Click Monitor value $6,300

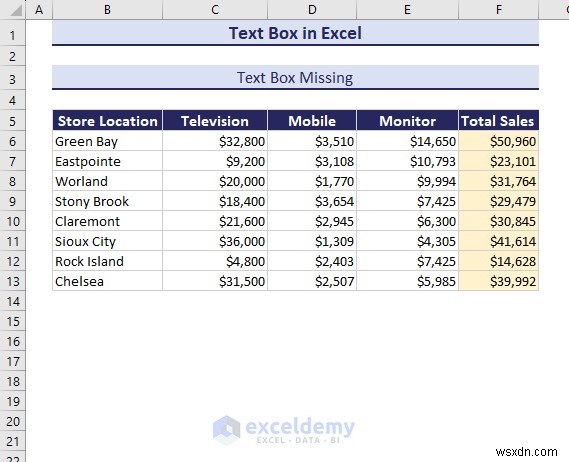point(408,221)
